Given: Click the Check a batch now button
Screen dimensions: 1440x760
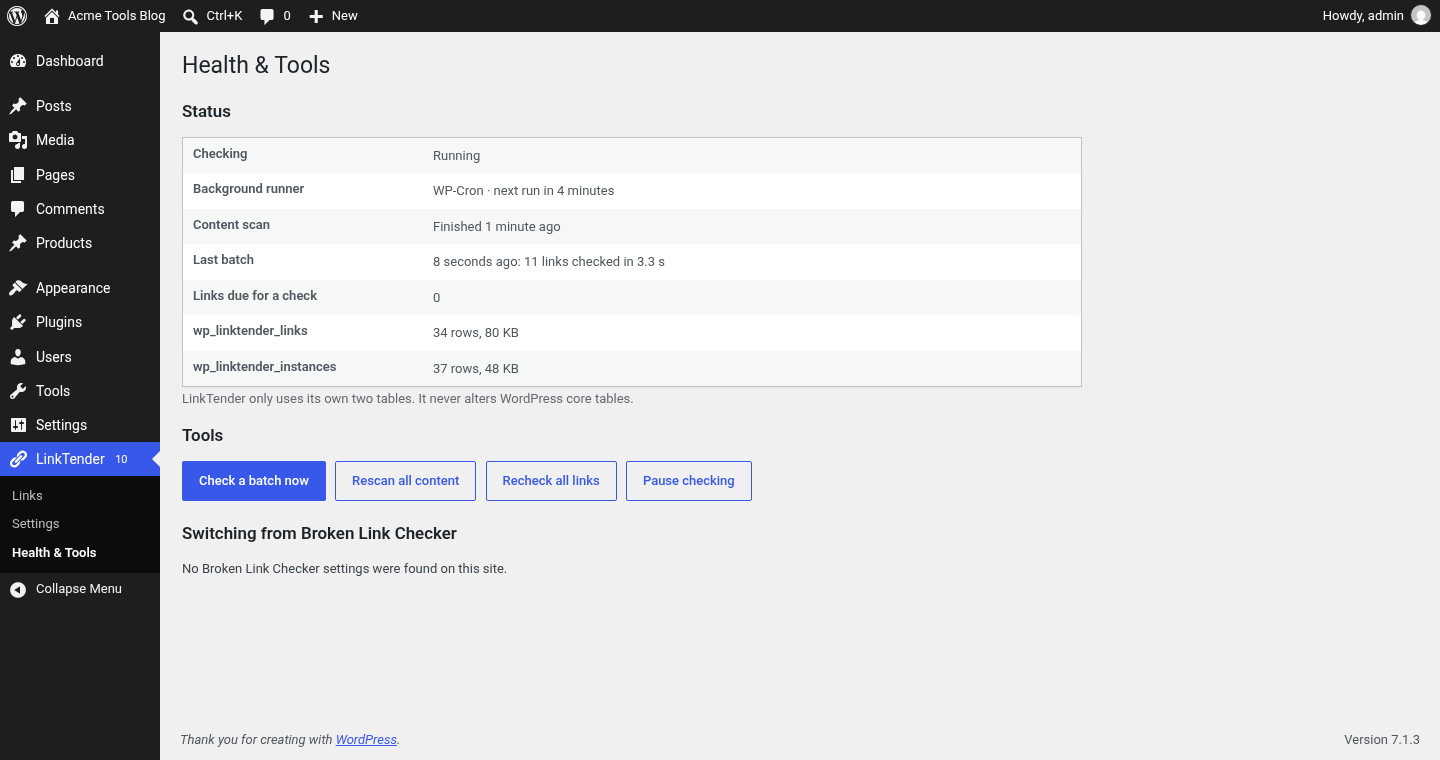Looking at the screenshot, I should pos(254,481).
